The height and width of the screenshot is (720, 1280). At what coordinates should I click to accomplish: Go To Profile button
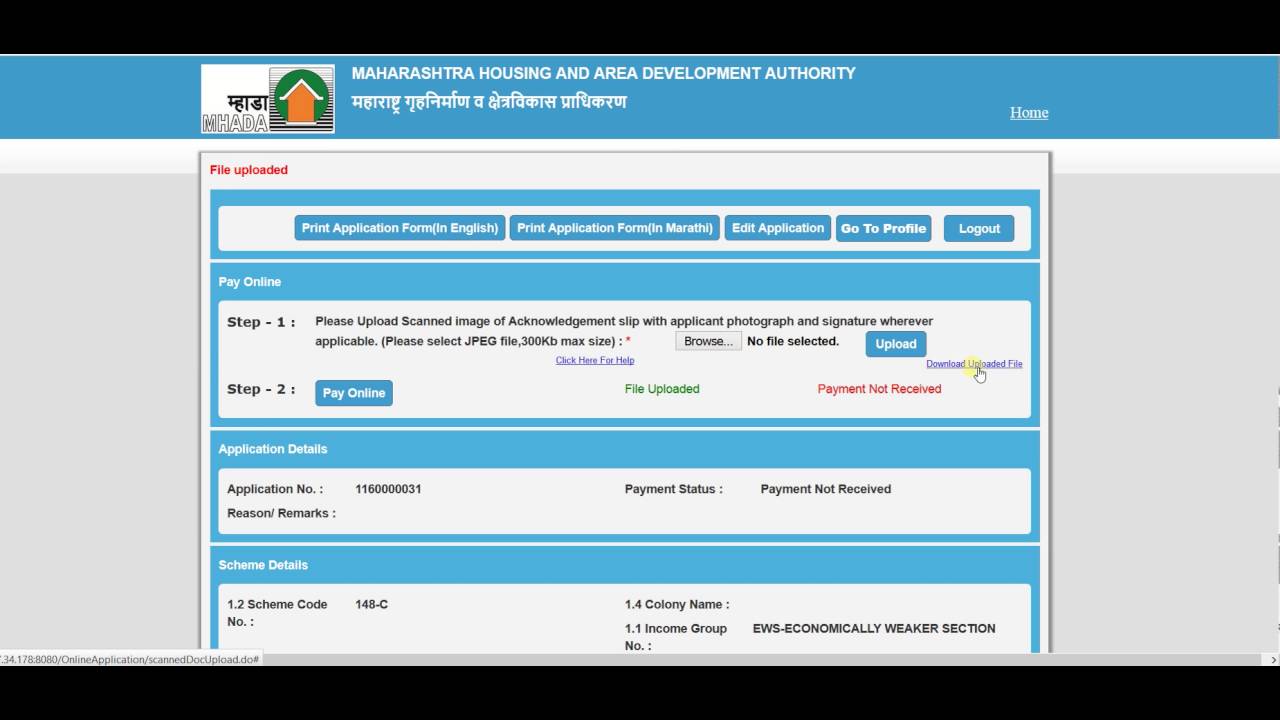click(x=884, y=228)
